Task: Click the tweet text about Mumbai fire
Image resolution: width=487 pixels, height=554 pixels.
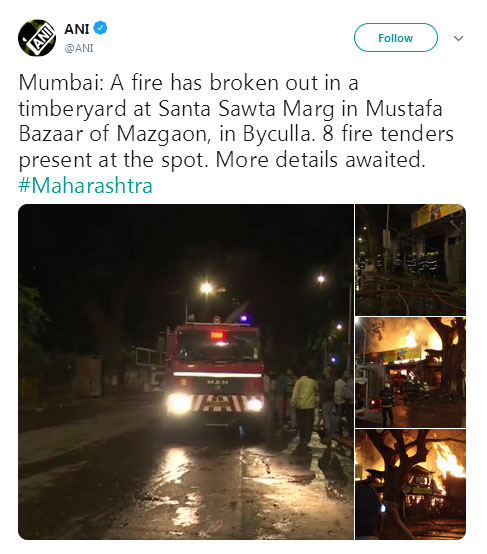Action: (x=236, y=121)
